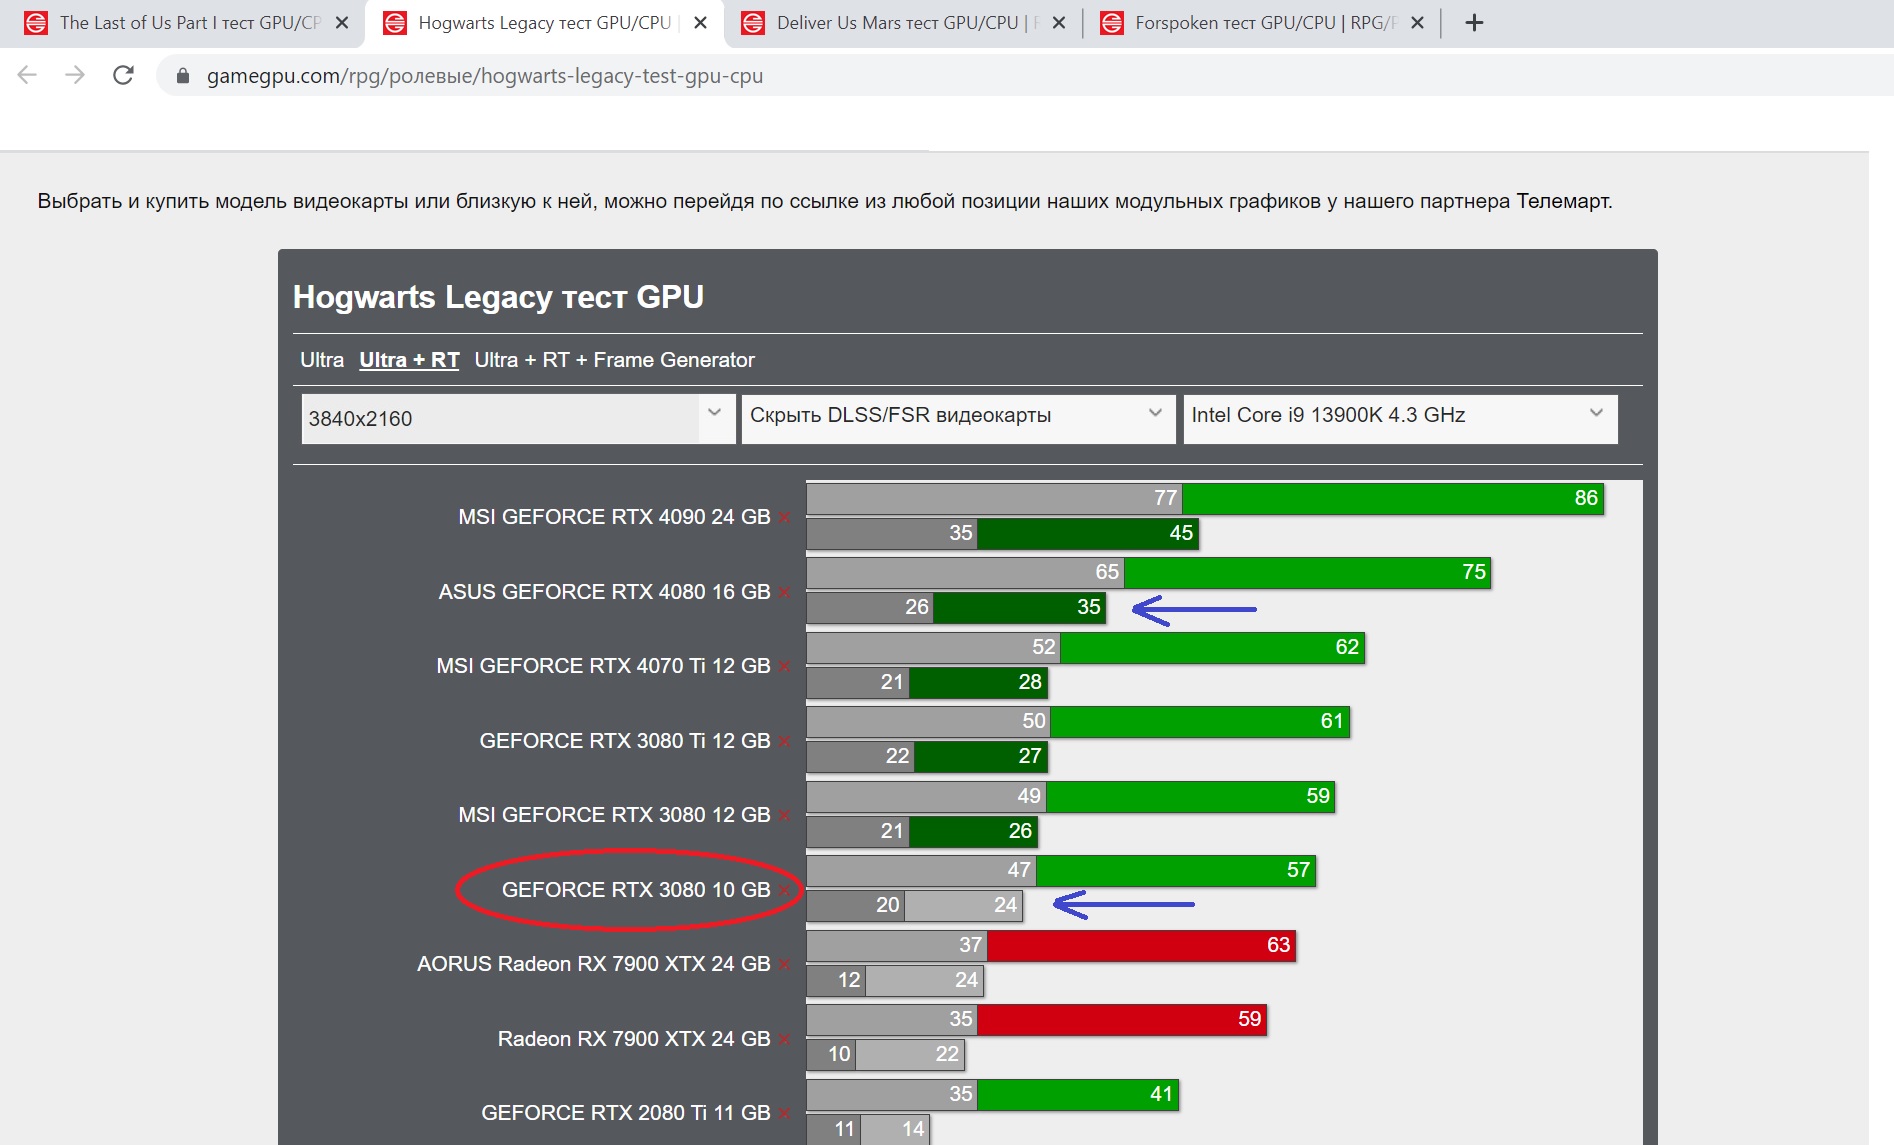Click the Hogwarts Legacy тест GPU heading
The height and width of the screenshot is (1145, 1894).
pos(498,297)
